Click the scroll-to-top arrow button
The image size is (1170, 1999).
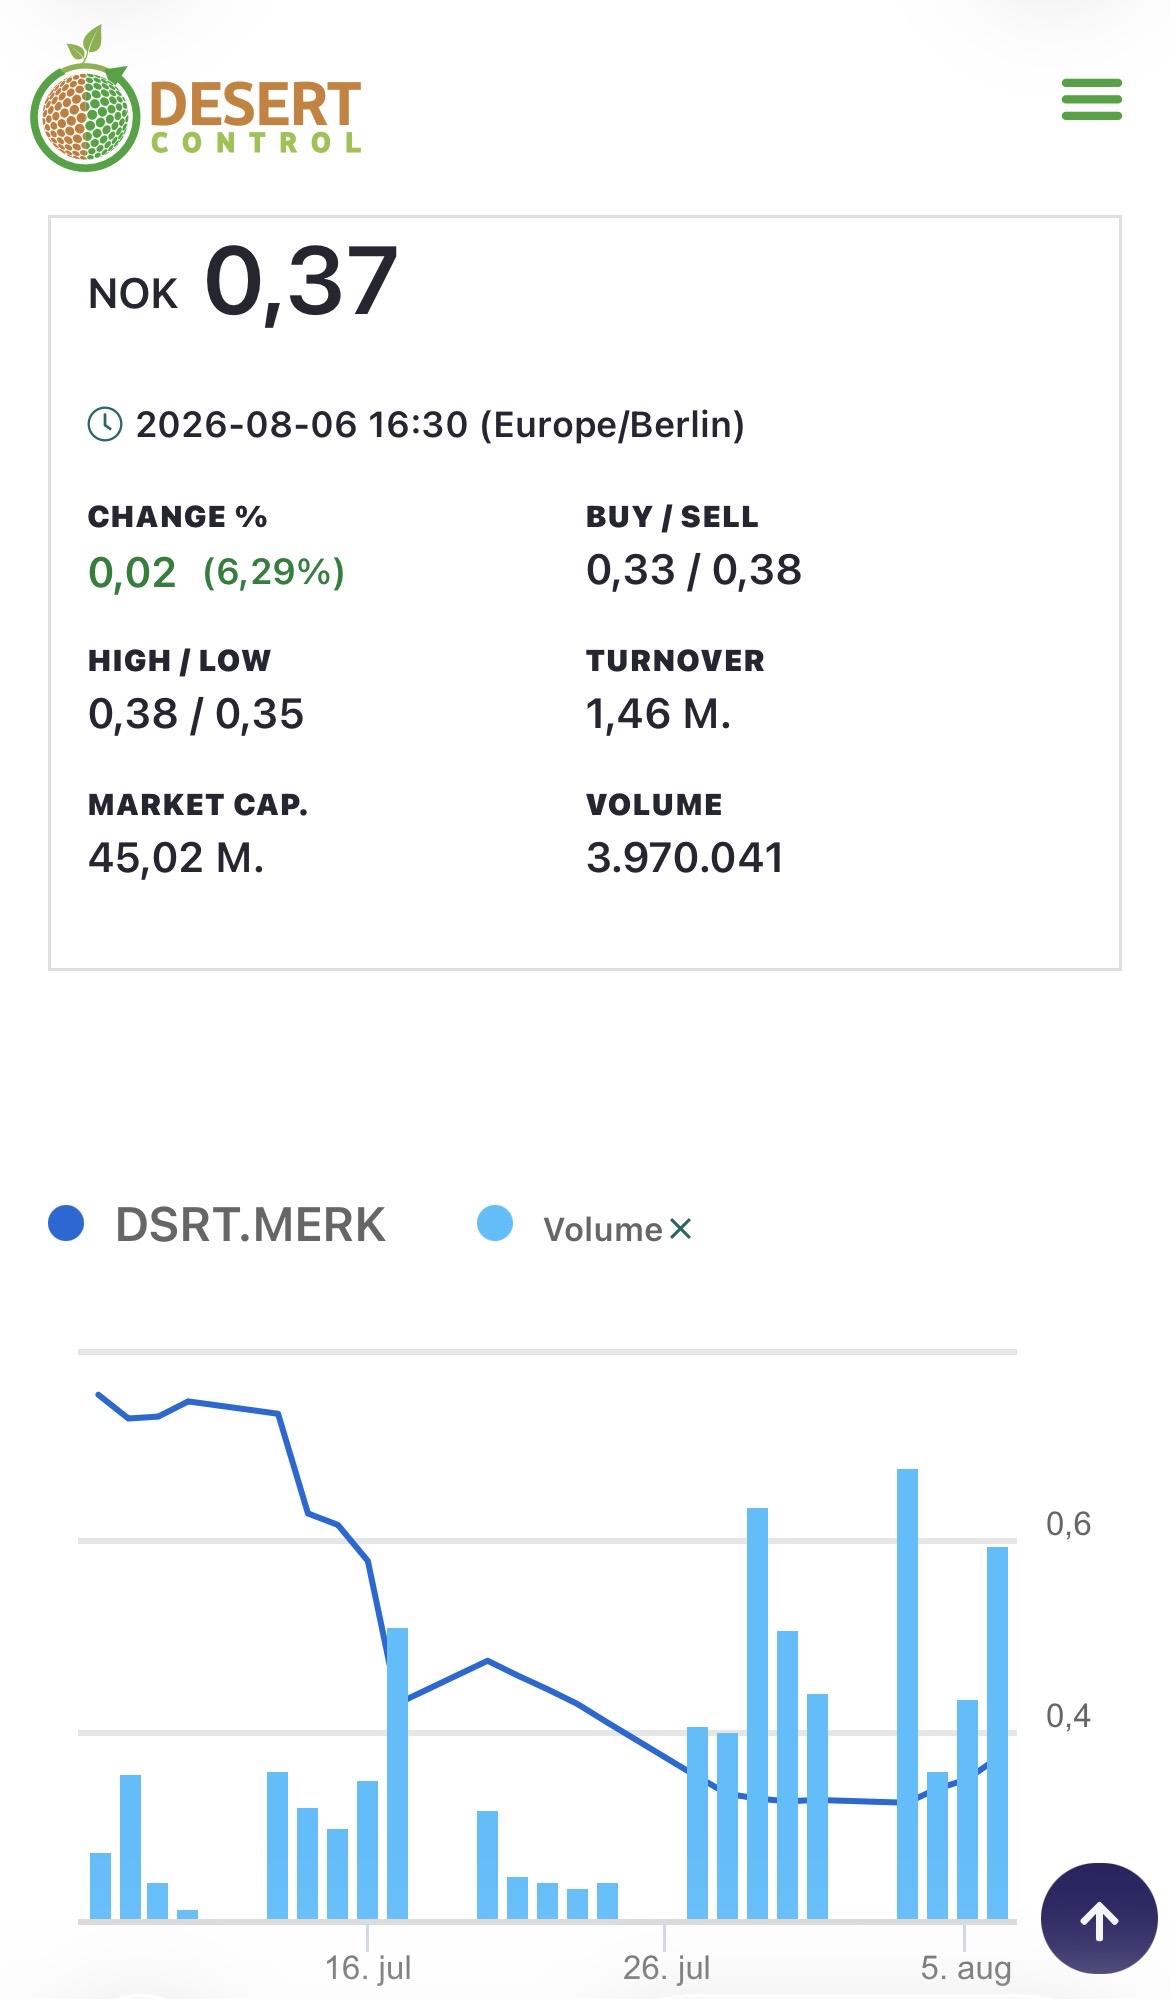(1099, 1918)
